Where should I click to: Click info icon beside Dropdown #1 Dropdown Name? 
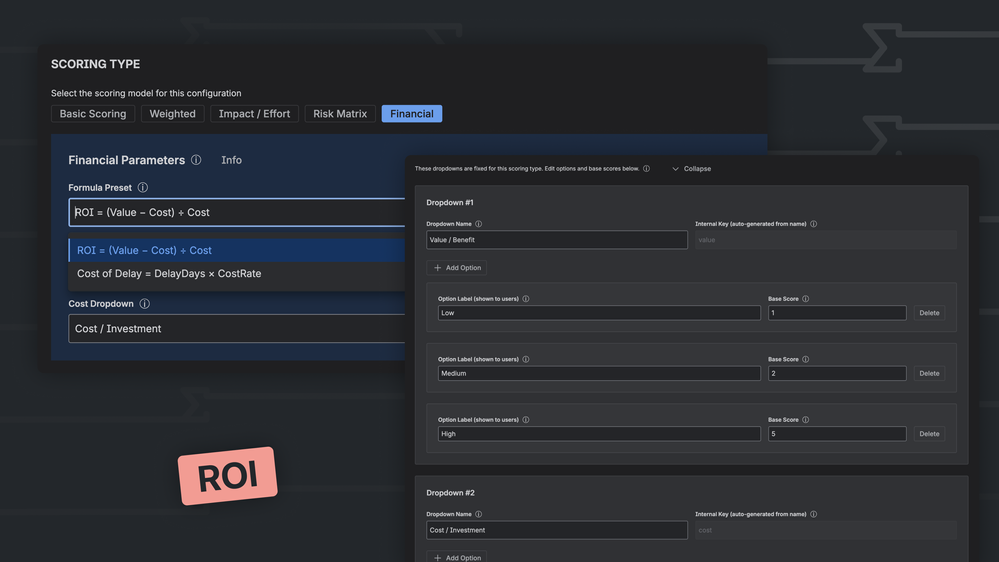[x=478, y=224]
